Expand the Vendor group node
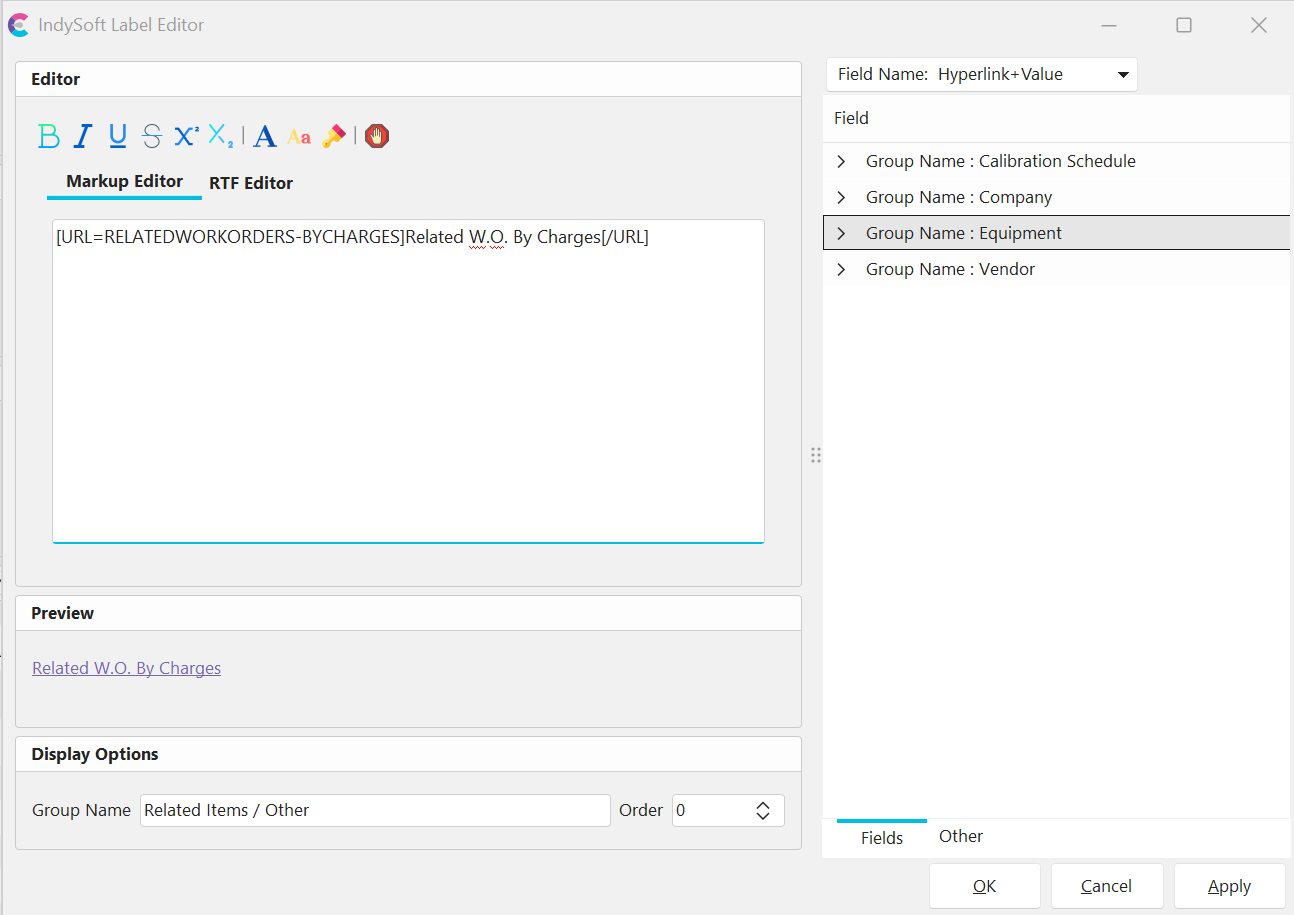This screenshot has width=1294, height=915. (x=841, y=269)
